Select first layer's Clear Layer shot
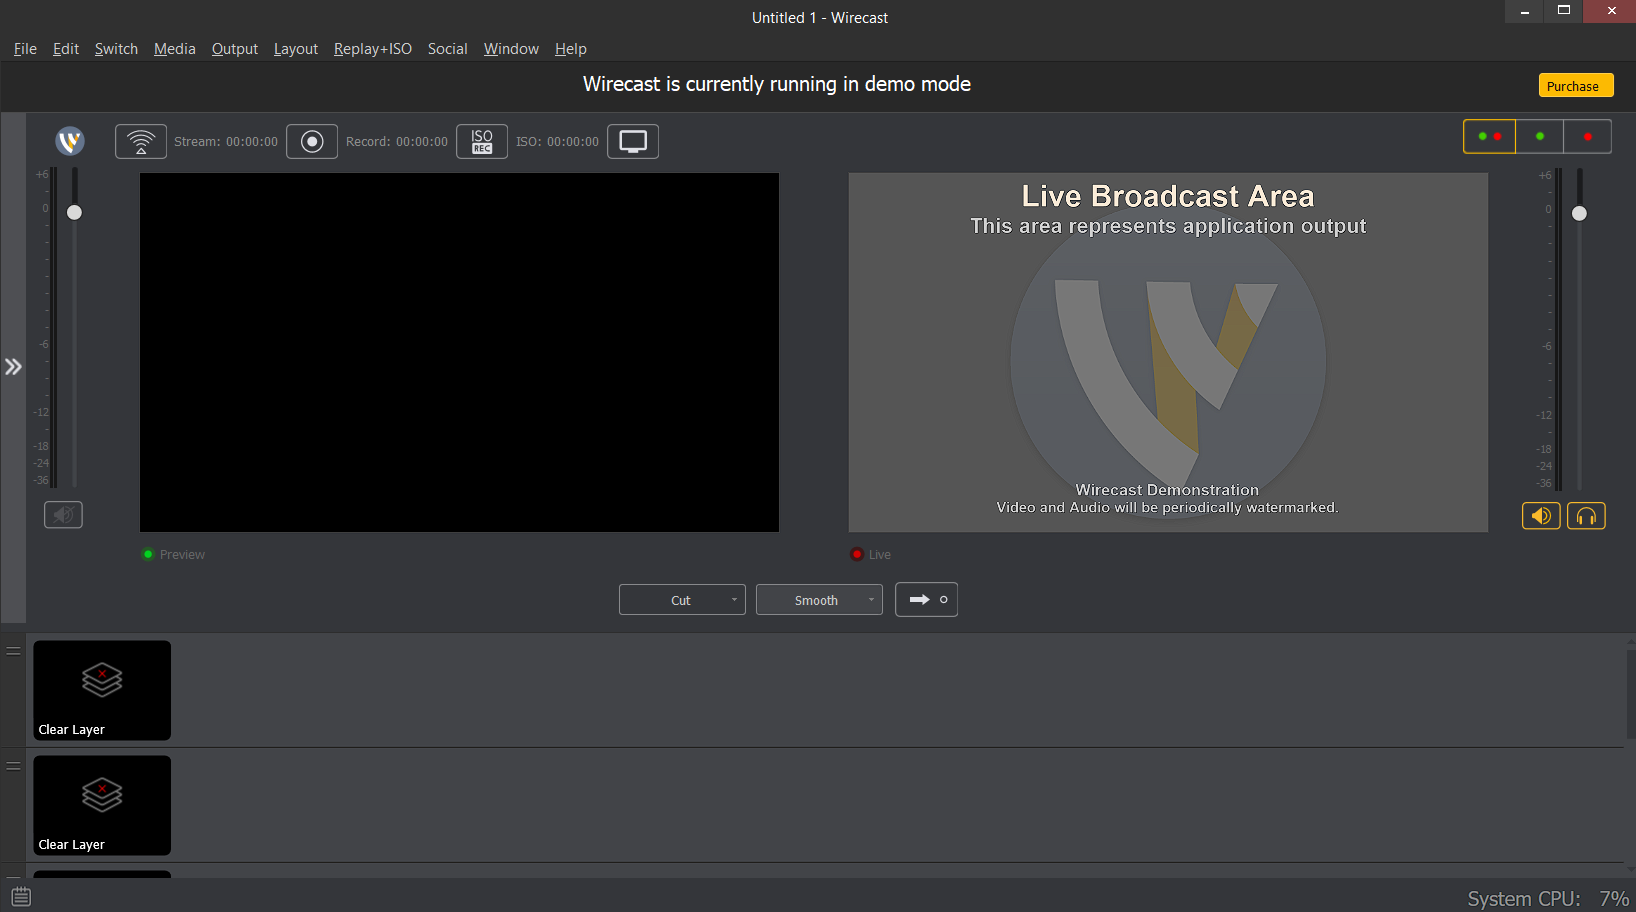Image resolution: width=1636 pixels, height=912 pixels. tap(102, 690)
